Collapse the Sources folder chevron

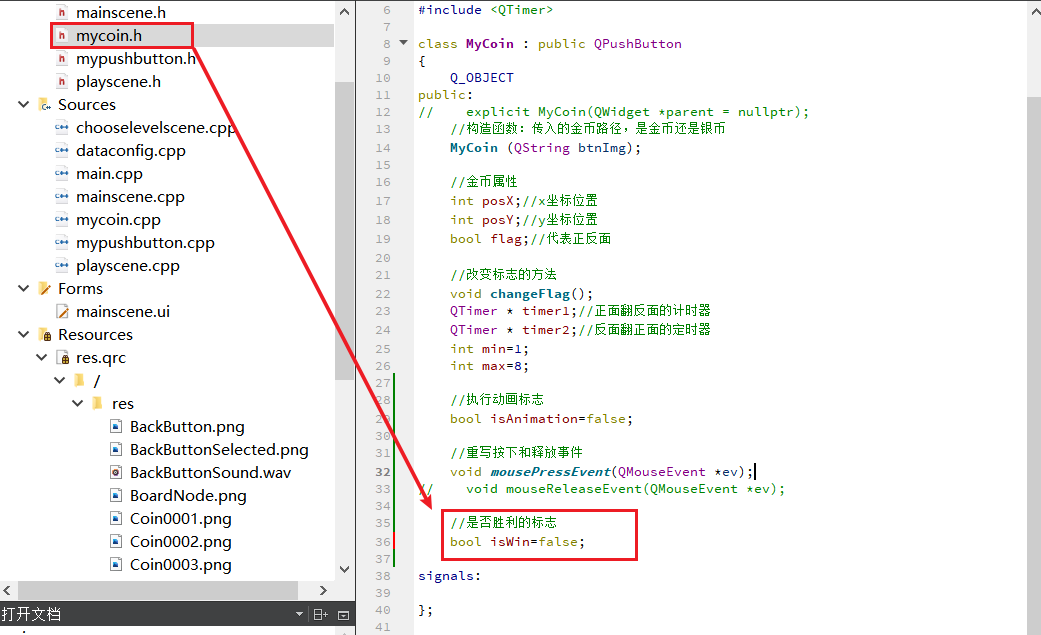click(x=24, y=104)
